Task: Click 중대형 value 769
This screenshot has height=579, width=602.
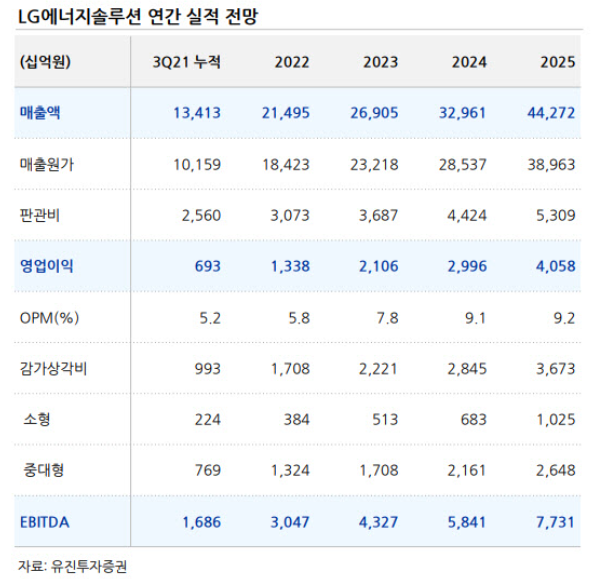Action: [x=208, y=471]
